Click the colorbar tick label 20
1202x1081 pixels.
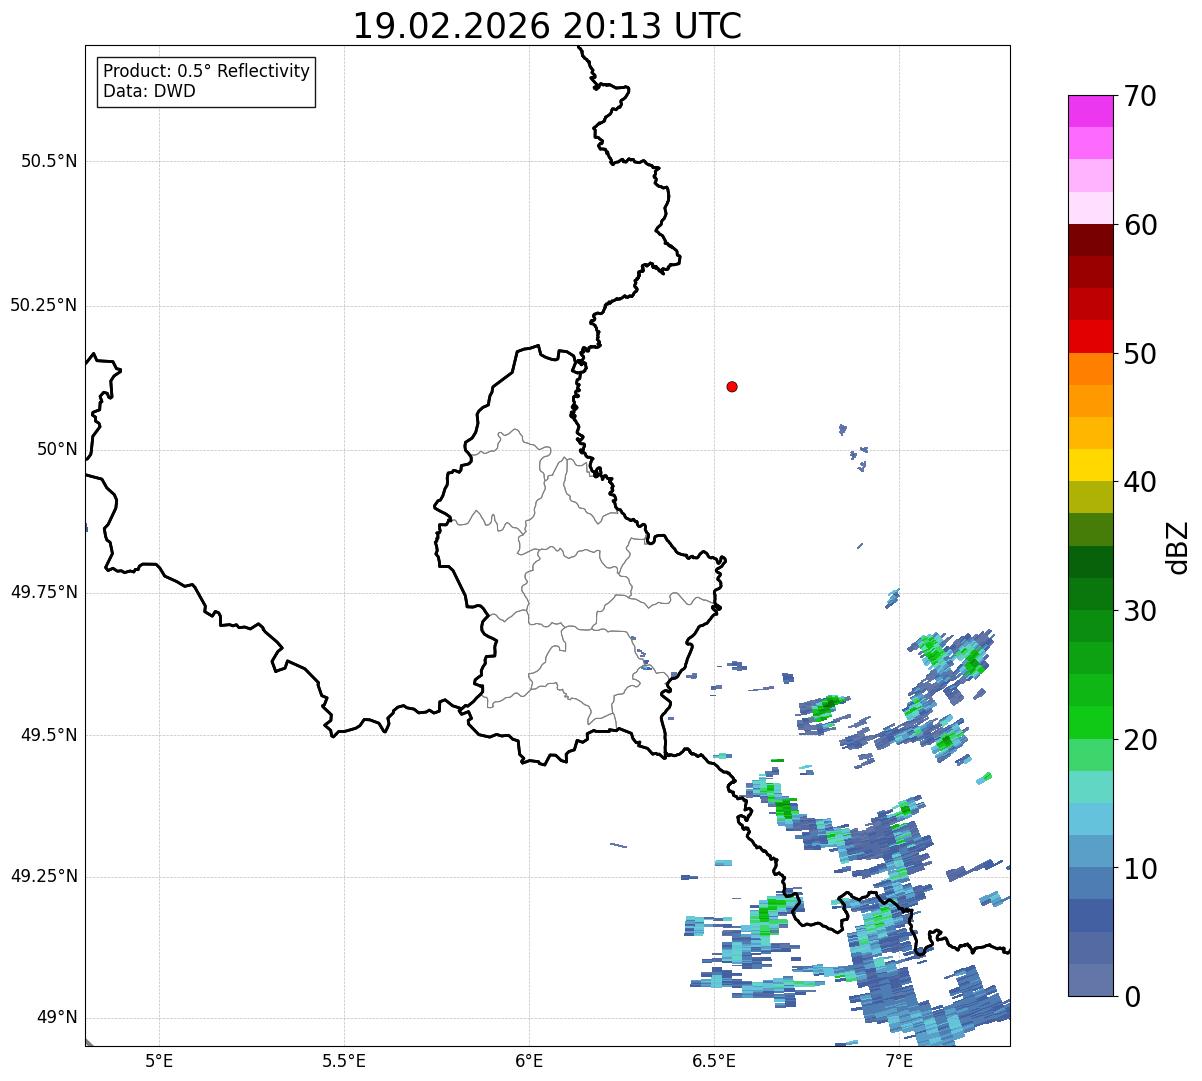coord(1140,740)
